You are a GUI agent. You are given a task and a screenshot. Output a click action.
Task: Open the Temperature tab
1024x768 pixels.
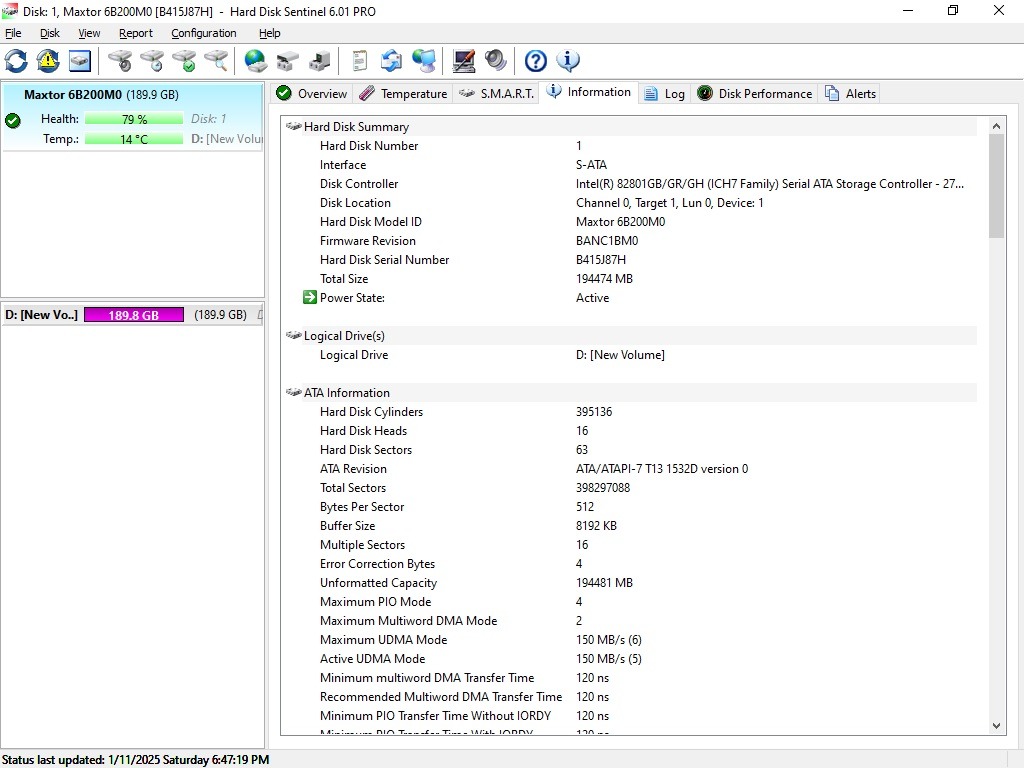(403, 94)
